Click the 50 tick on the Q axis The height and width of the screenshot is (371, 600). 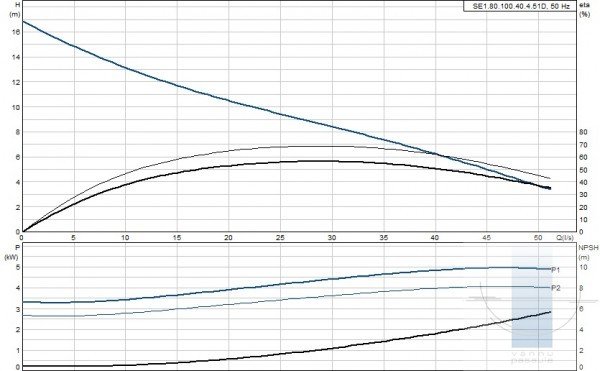538,238
